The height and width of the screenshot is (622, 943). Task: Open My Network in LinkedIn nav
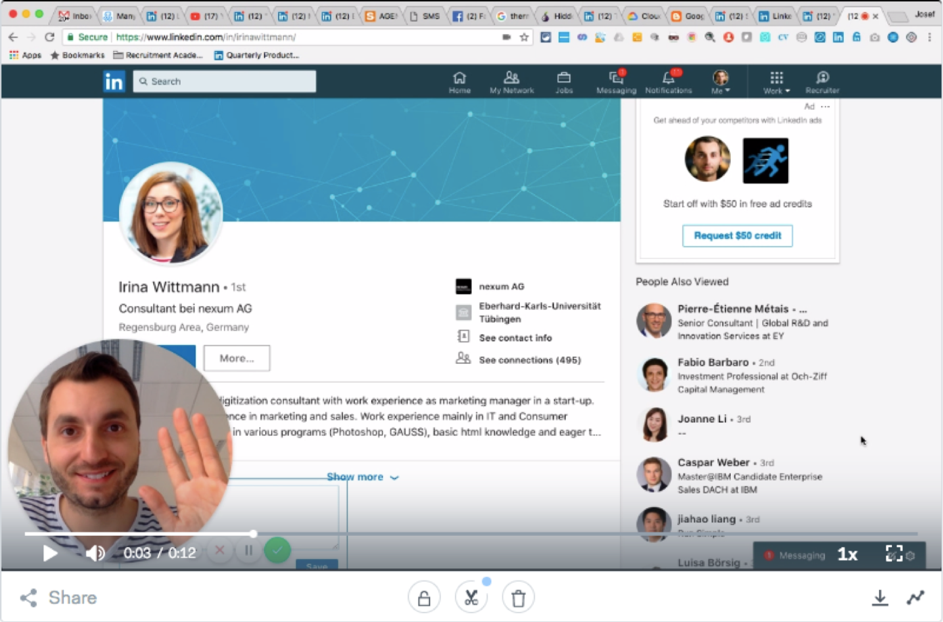pos(511,82)
